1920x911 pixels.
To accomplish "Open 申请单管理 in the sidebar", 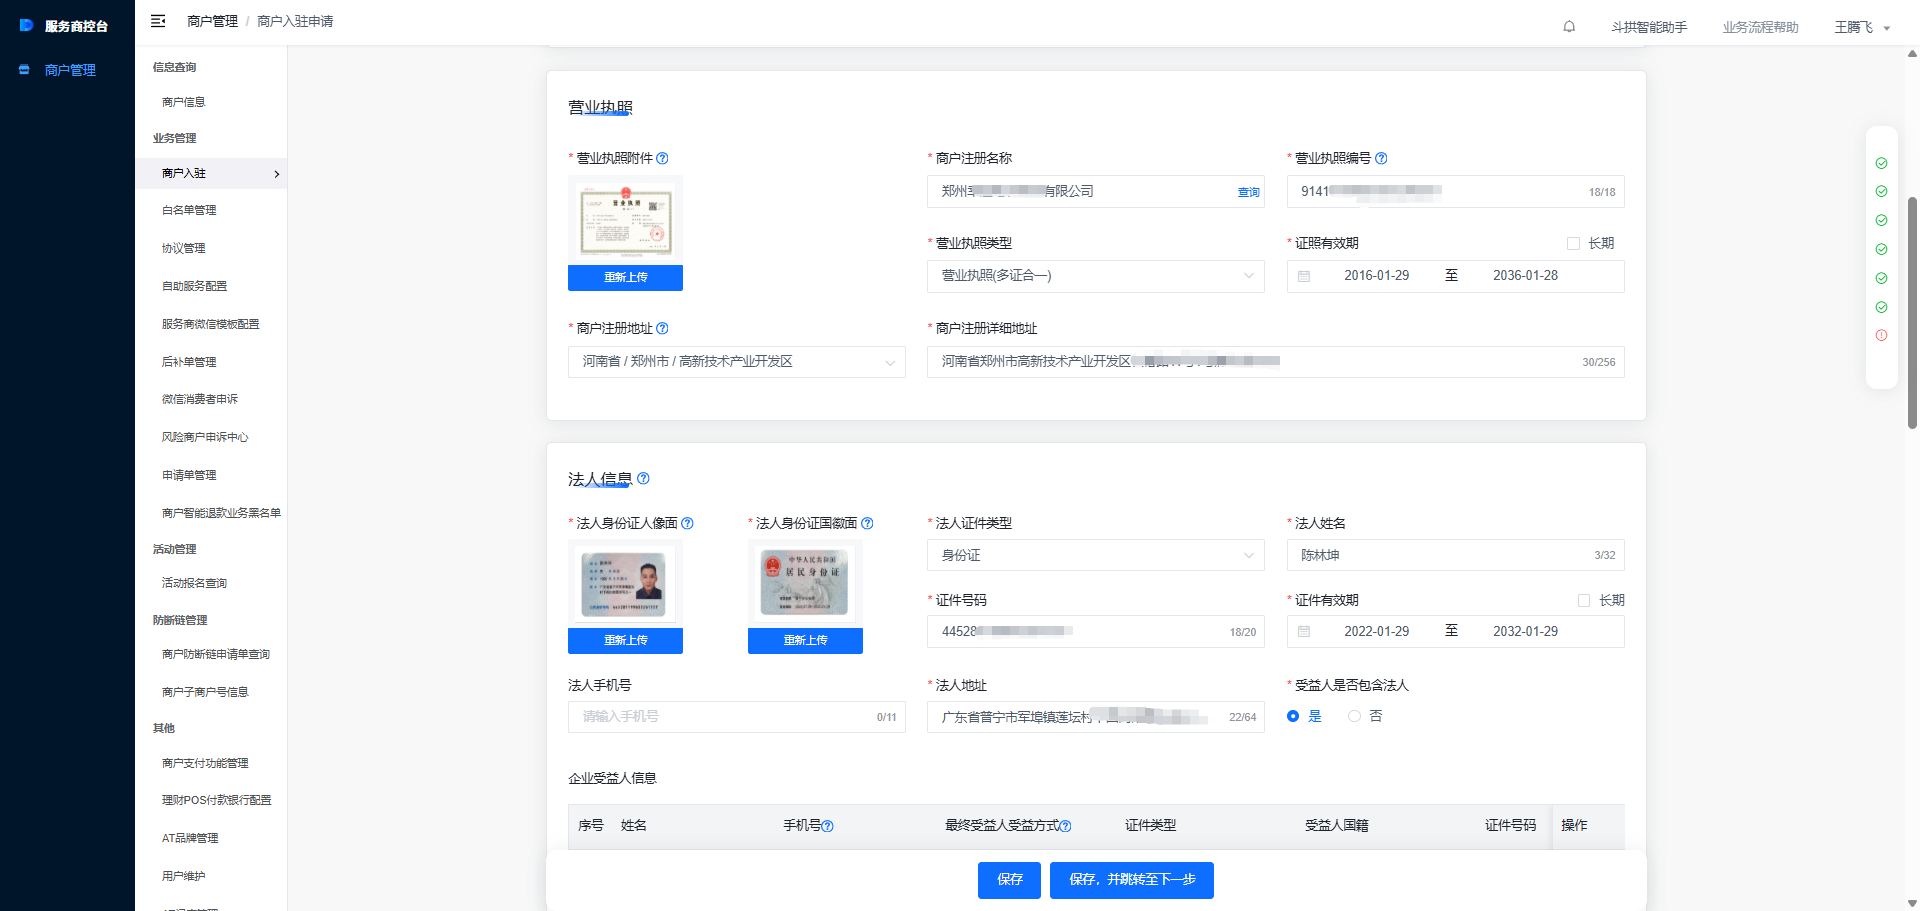I will pyautogui.click(x=189, y=475).
